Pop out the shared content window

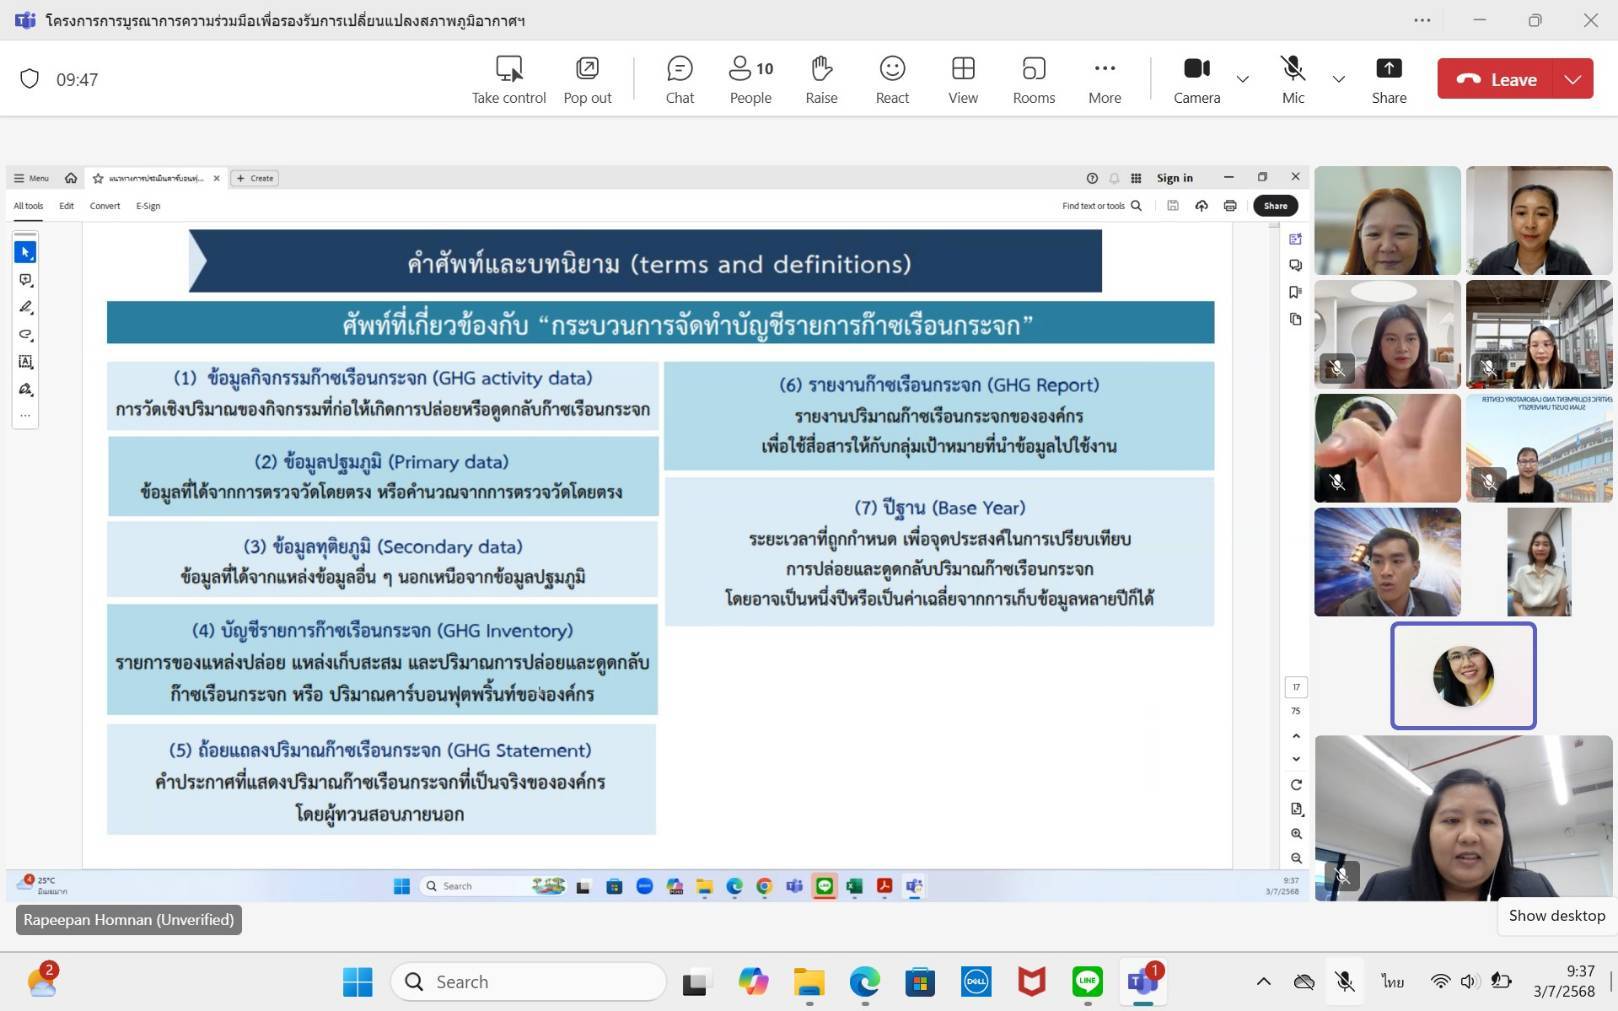[587, 79]
